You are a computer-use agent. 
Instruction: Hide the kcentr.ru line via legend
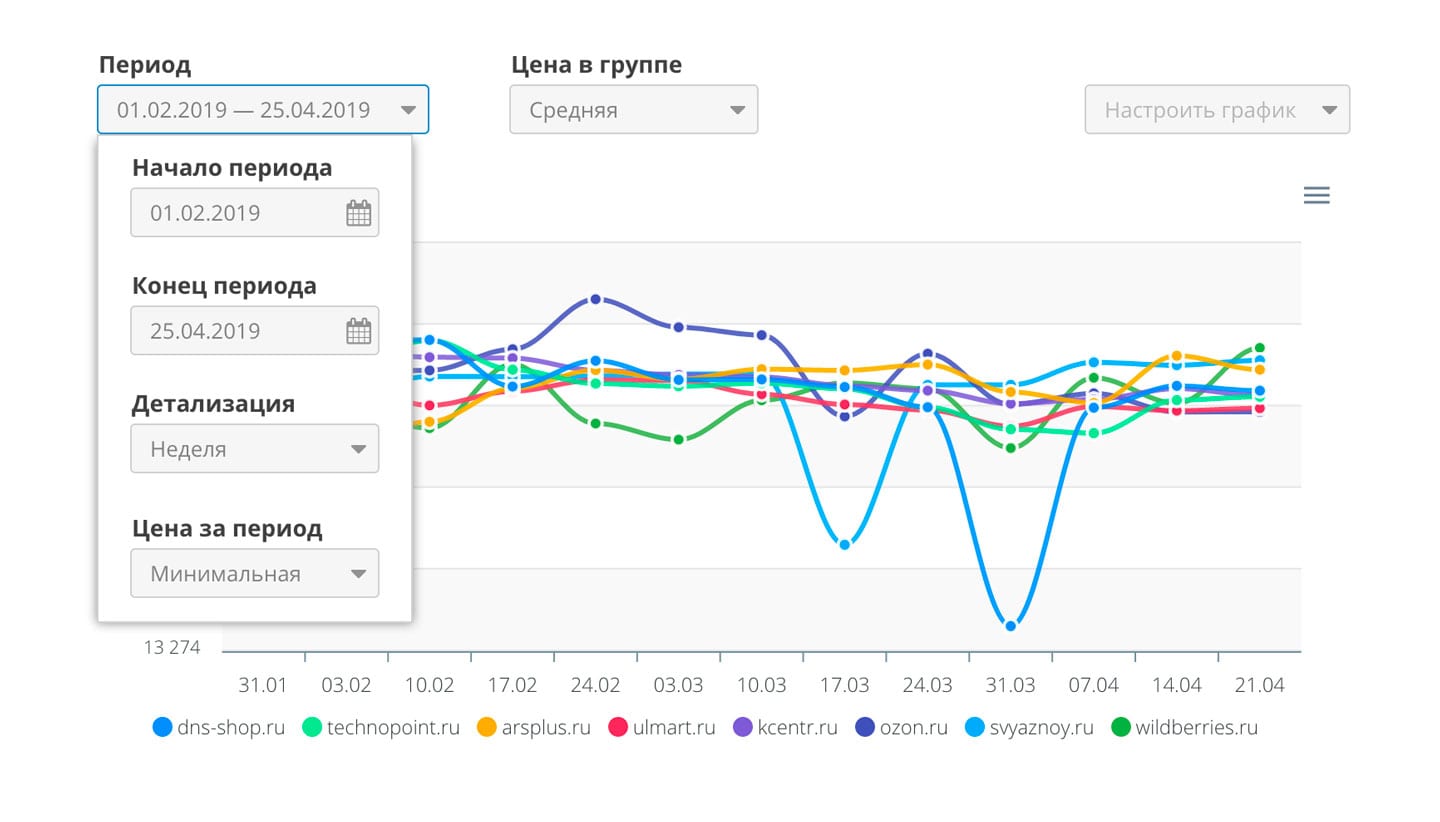pos(785,727)
